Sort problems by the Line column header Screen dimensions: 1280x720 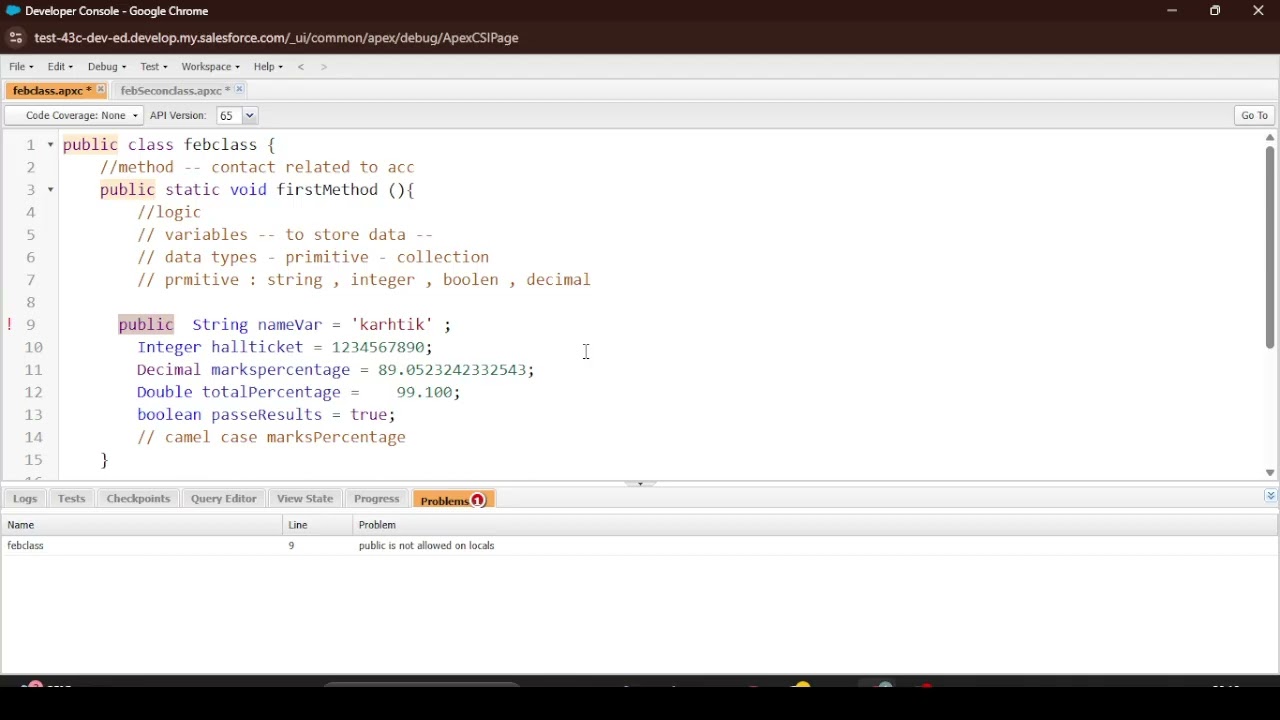pyautogui.click(x=318, y=525)
